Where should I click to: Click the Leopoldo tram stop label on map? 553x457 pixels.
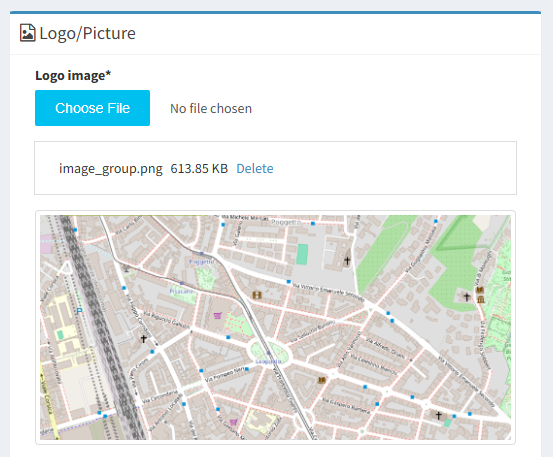pos(268,361)
